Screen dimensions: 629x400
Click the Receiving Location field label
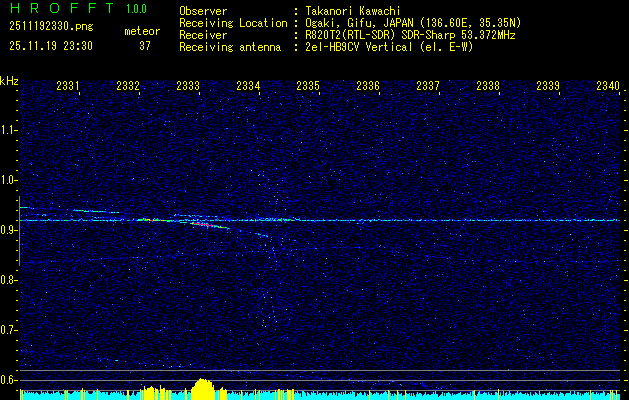(233, 23)
